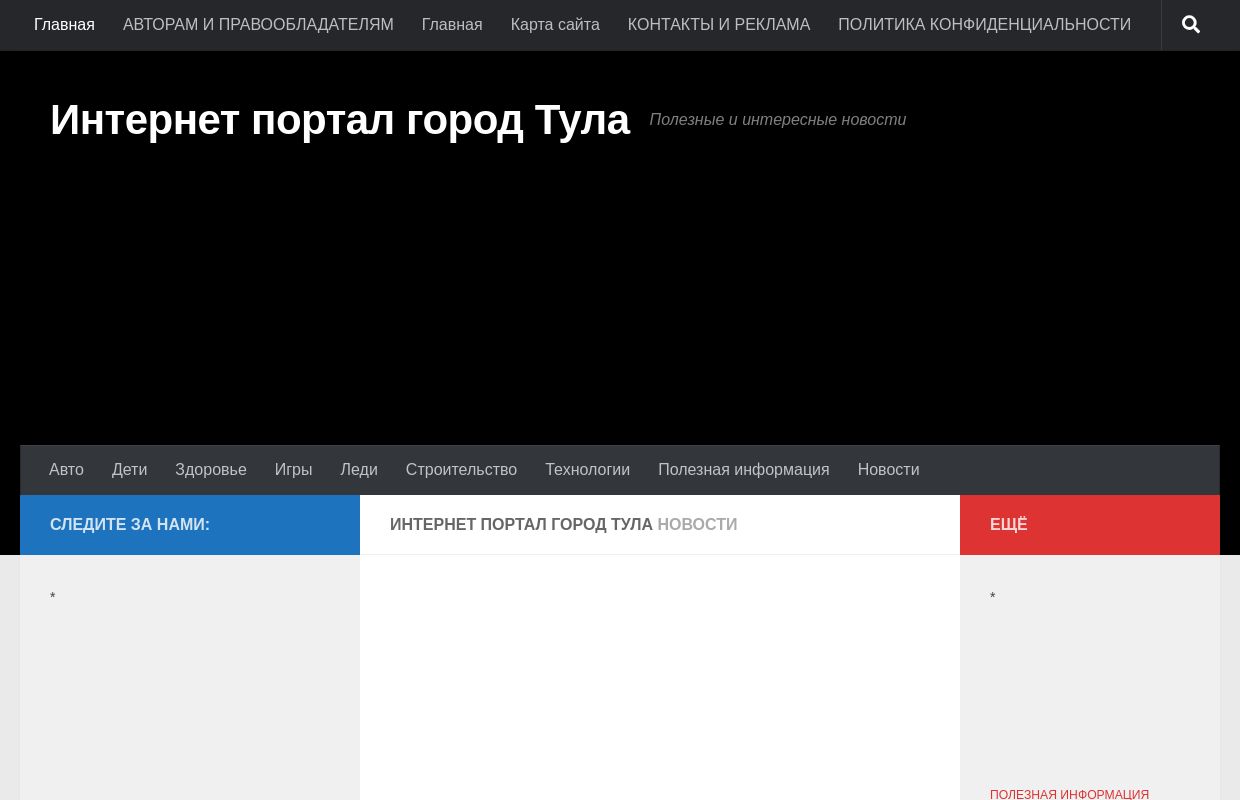Open the Строительство category
The height and width of the screenshot is (800, 1240).
(461, 469)
